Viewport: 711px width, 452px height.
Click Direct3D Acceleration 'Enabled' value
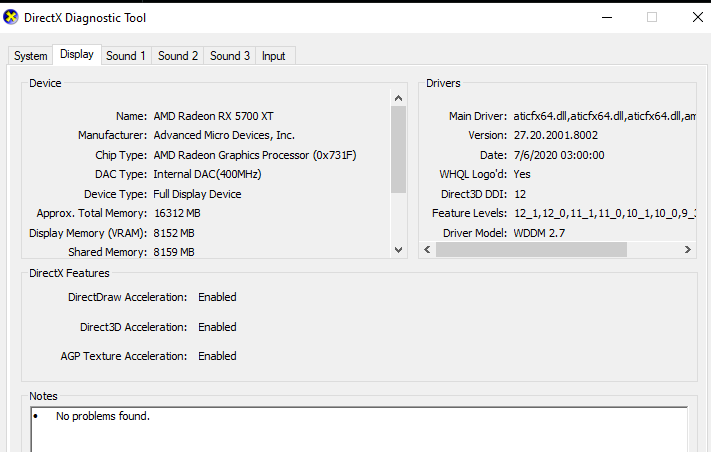pyautogui.click(x=217, y=327)
